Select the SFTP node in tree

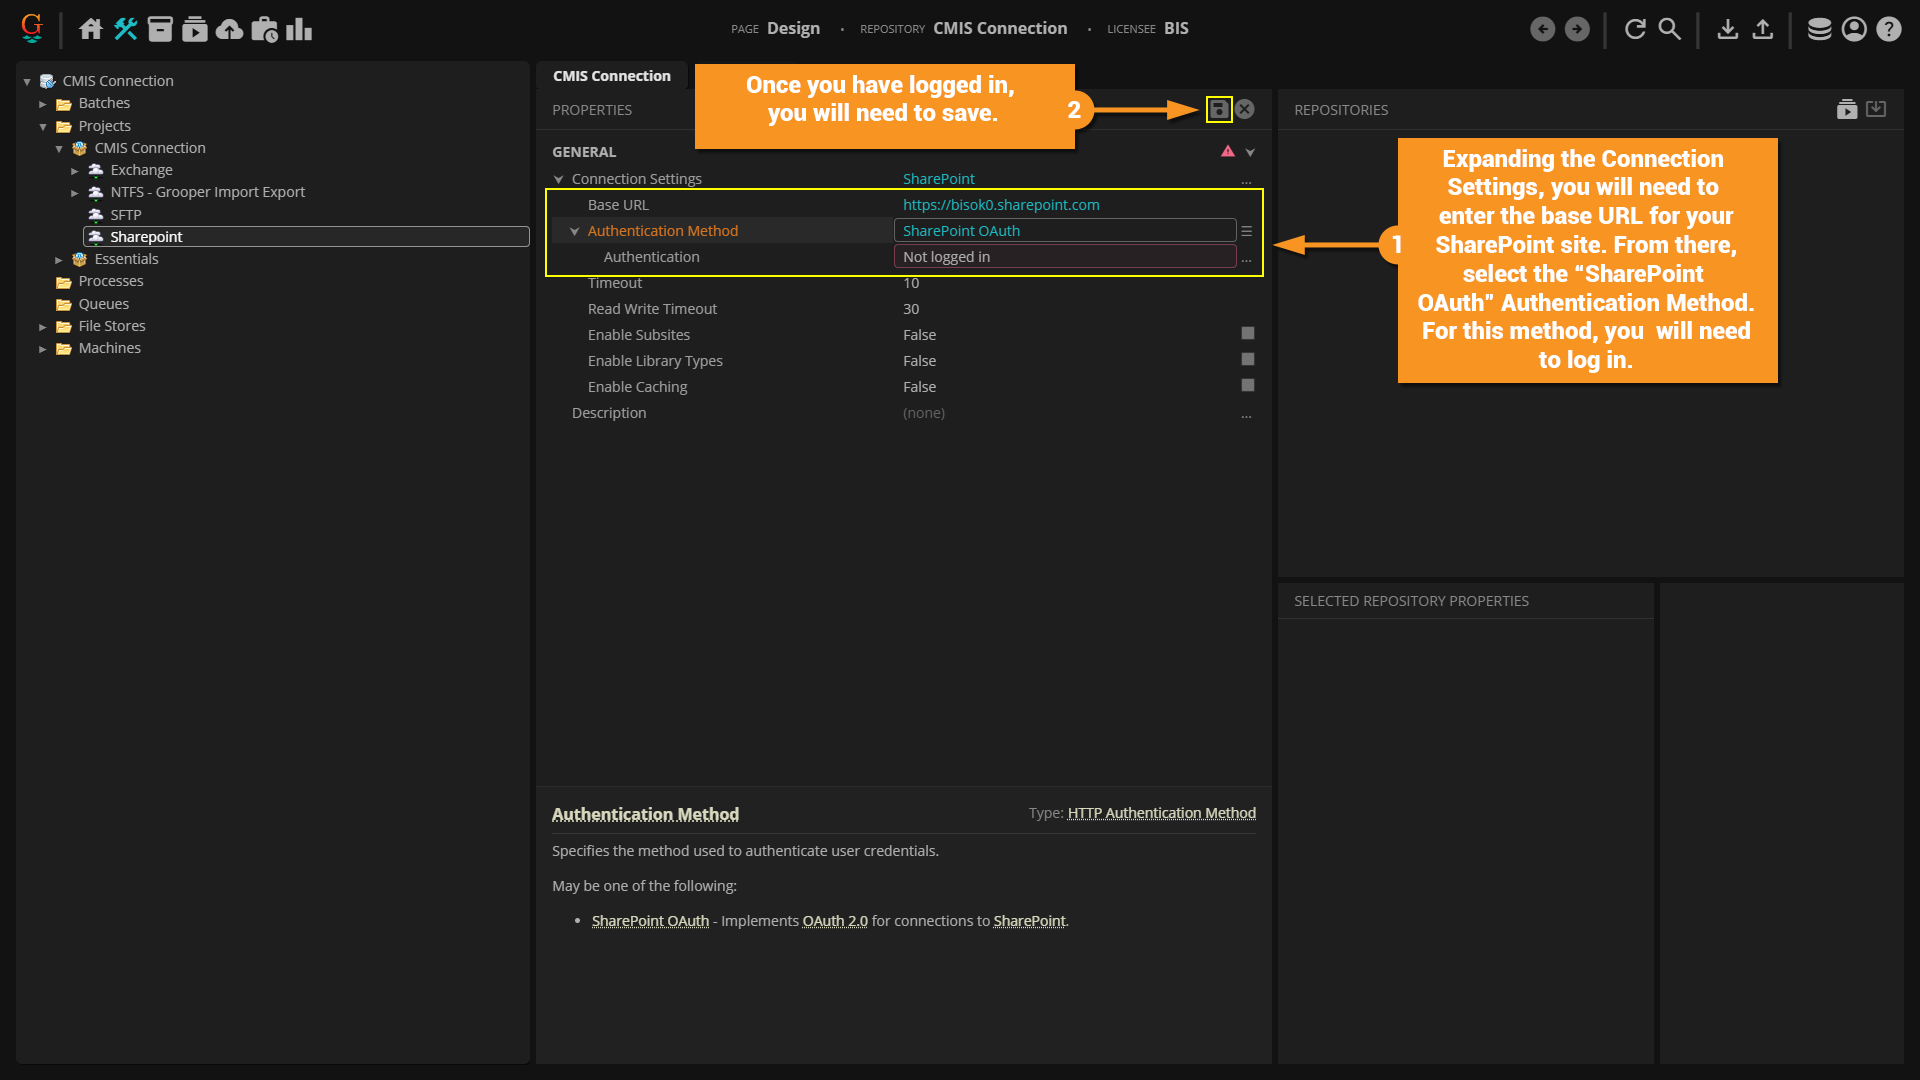[x=126, y=215]
